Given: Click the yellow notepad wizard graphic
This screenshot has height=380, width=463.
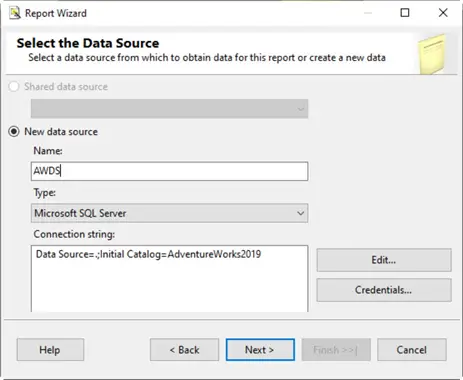Looking at the screenshot, I should (x=432, y=54).
